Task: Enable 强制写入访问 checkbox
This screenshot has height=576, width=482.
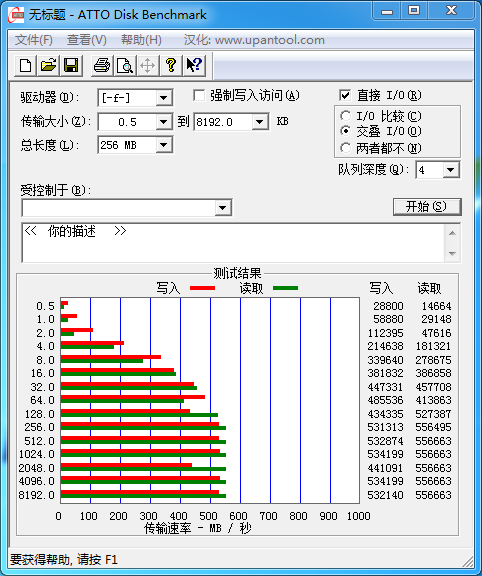Action: (x=199, y=96)
